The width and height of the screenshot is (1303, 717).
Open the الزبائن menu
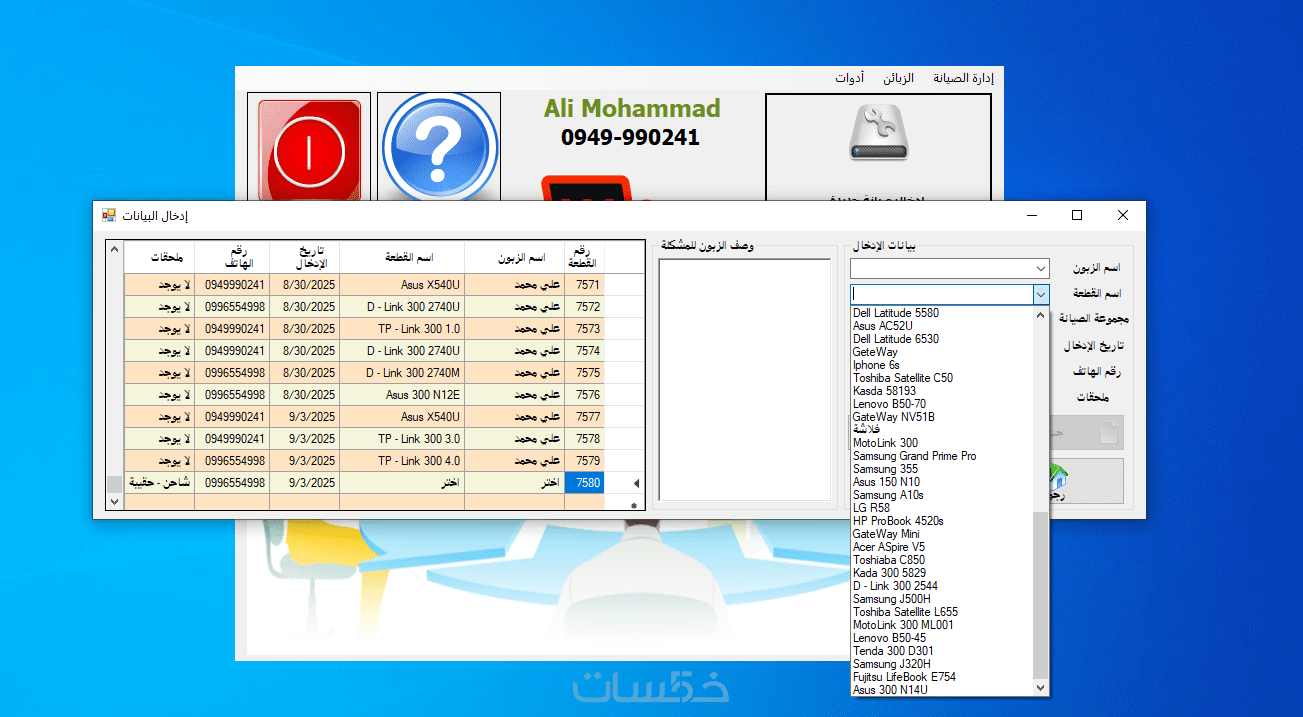click(899, 78)
